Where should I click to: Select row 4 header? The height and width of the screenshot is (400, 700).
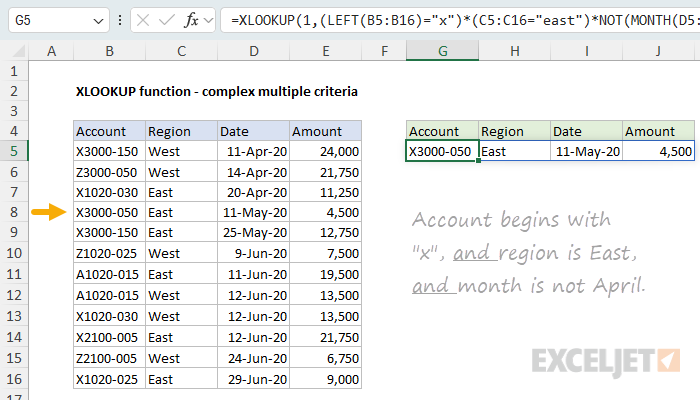click(14, 131)
